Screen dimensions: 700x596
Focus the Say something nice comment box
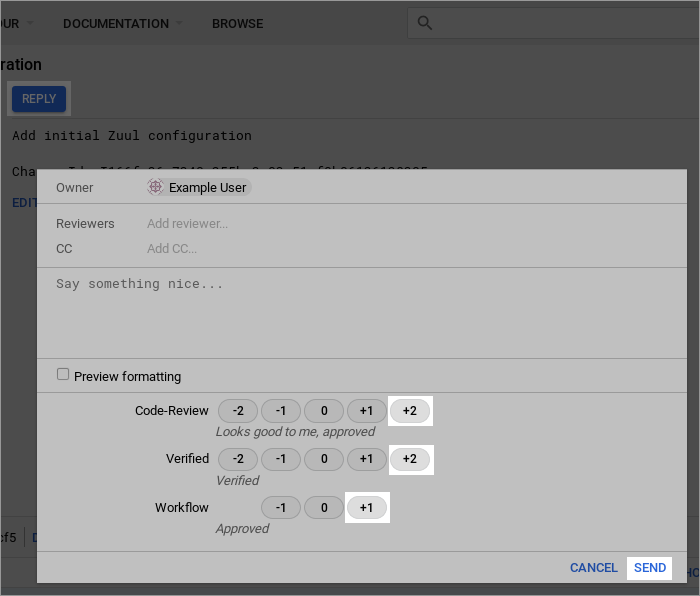(x=360, y=312)
